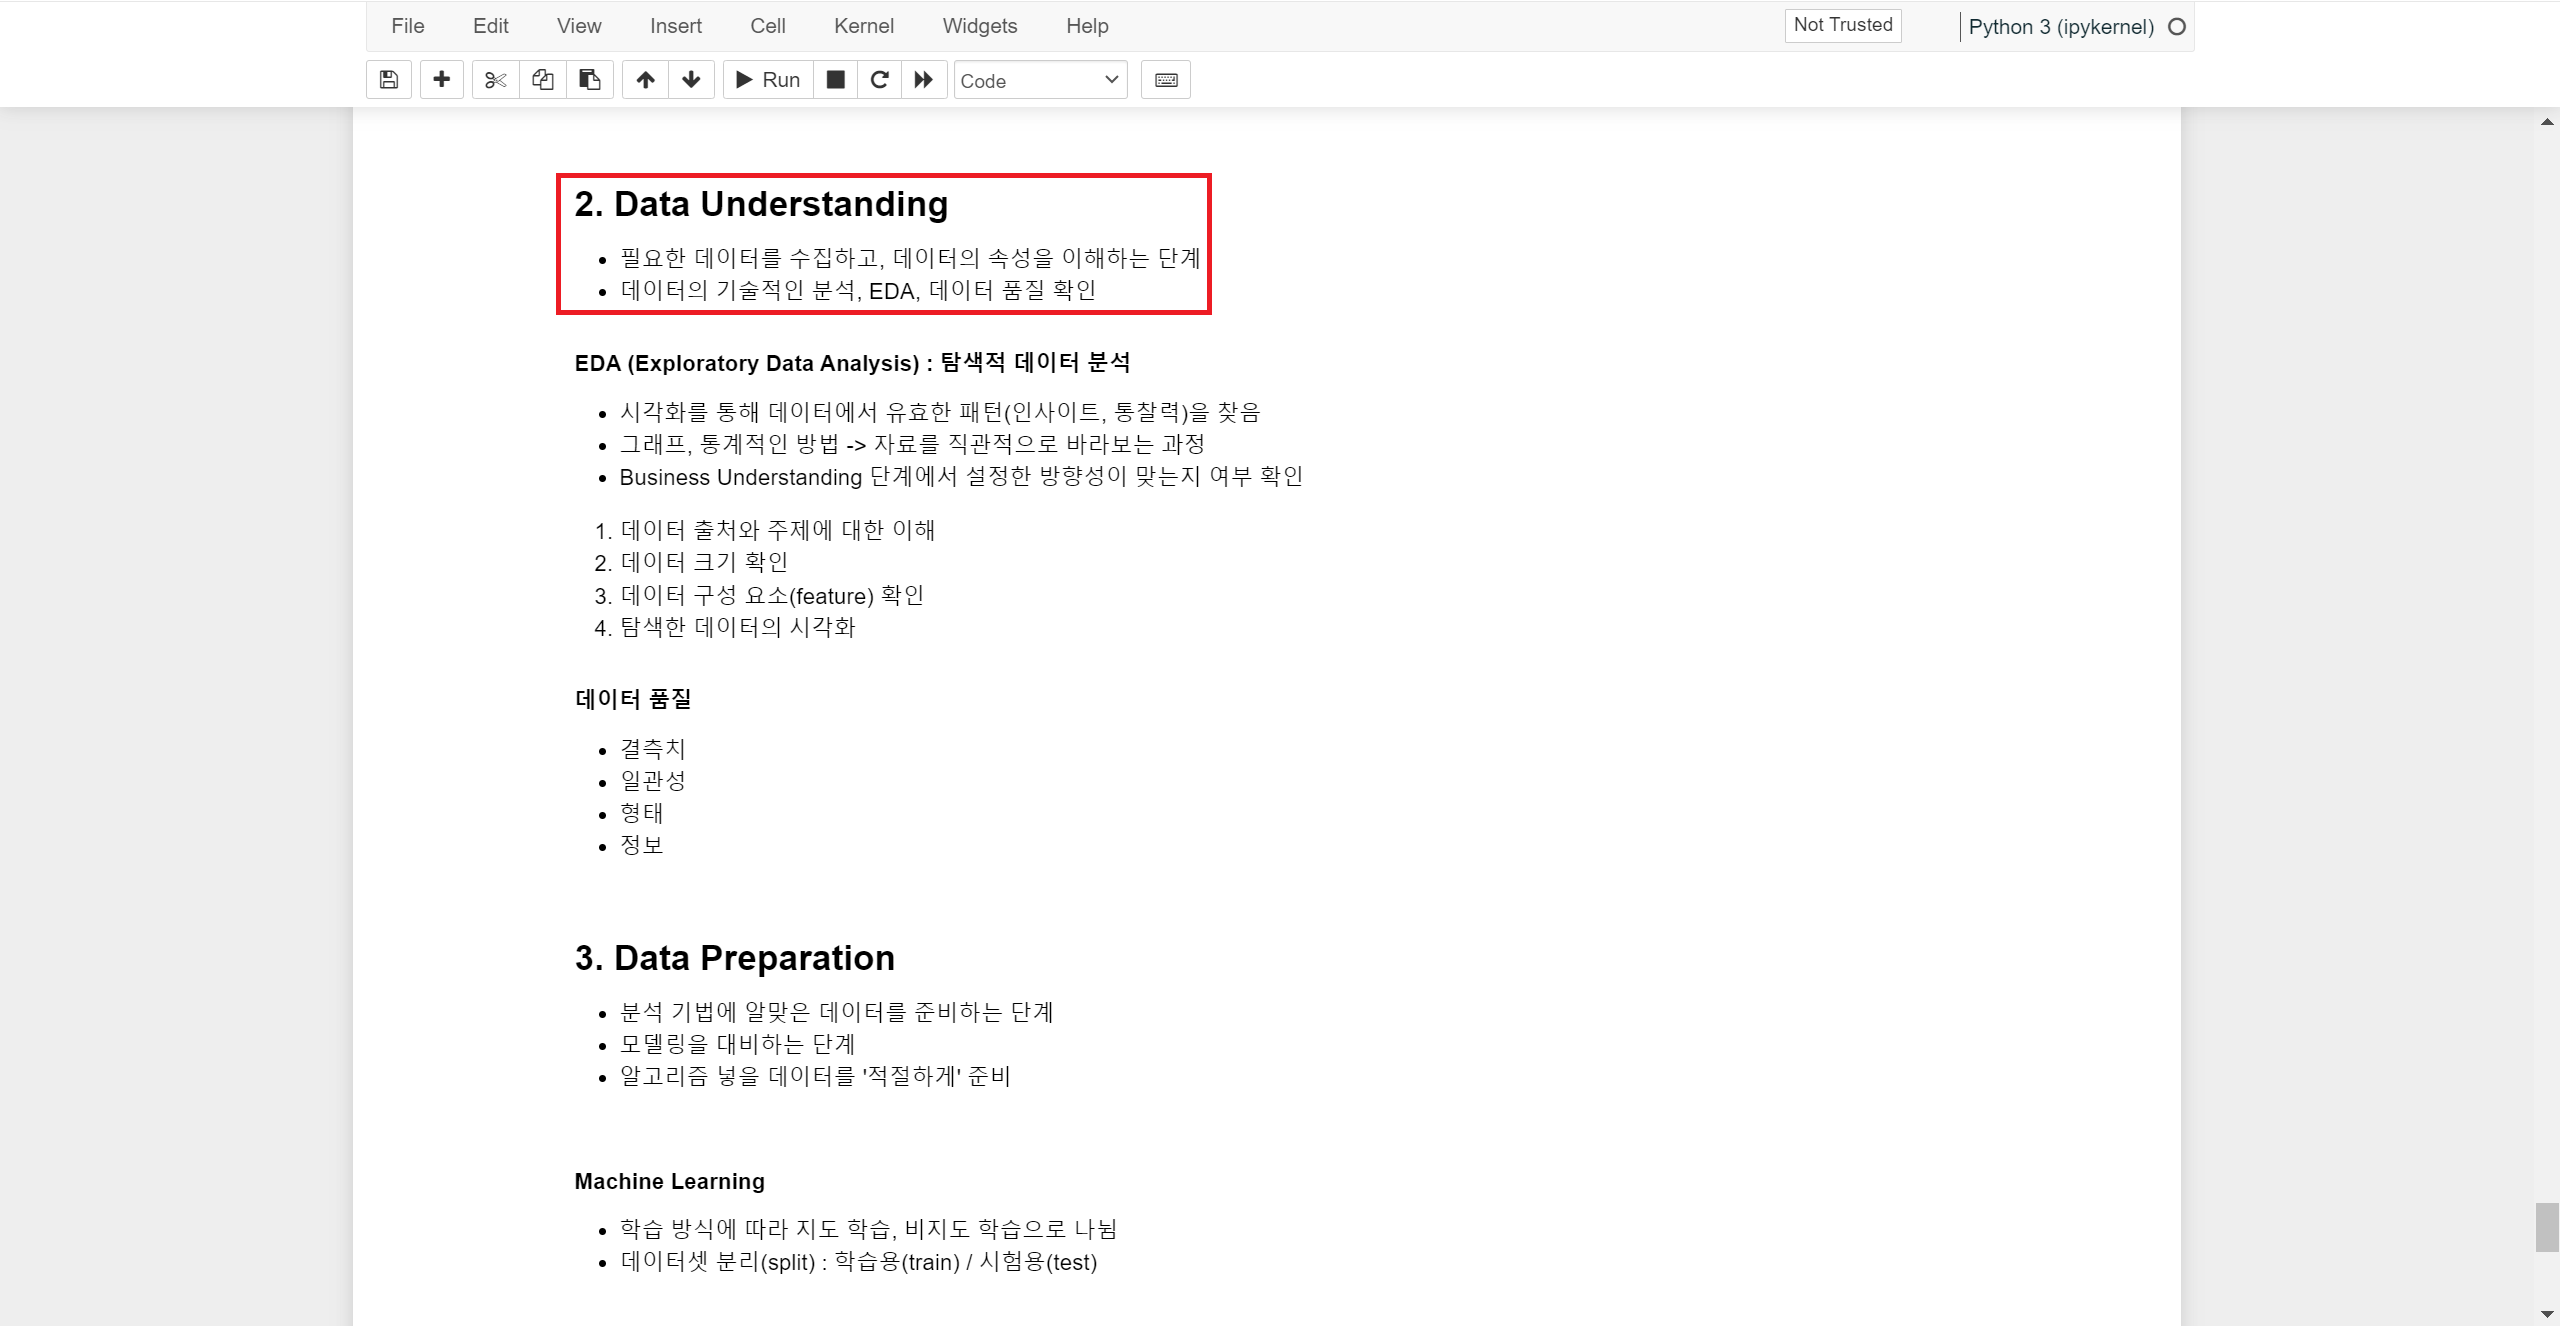Select the Data Understanding markdown cell
The image size is (2560, 1326).
click(883, 244)
